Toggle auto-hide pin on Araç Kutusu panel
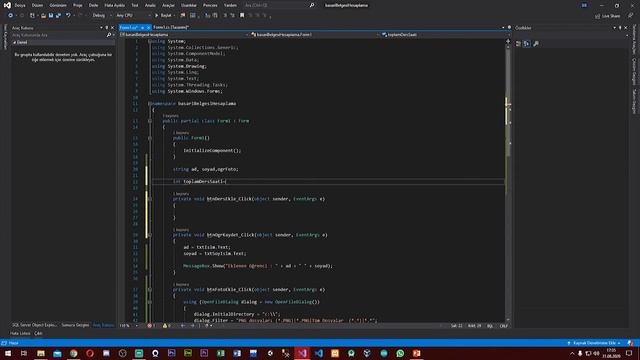The image size is (640, 360). coord(107,28)
